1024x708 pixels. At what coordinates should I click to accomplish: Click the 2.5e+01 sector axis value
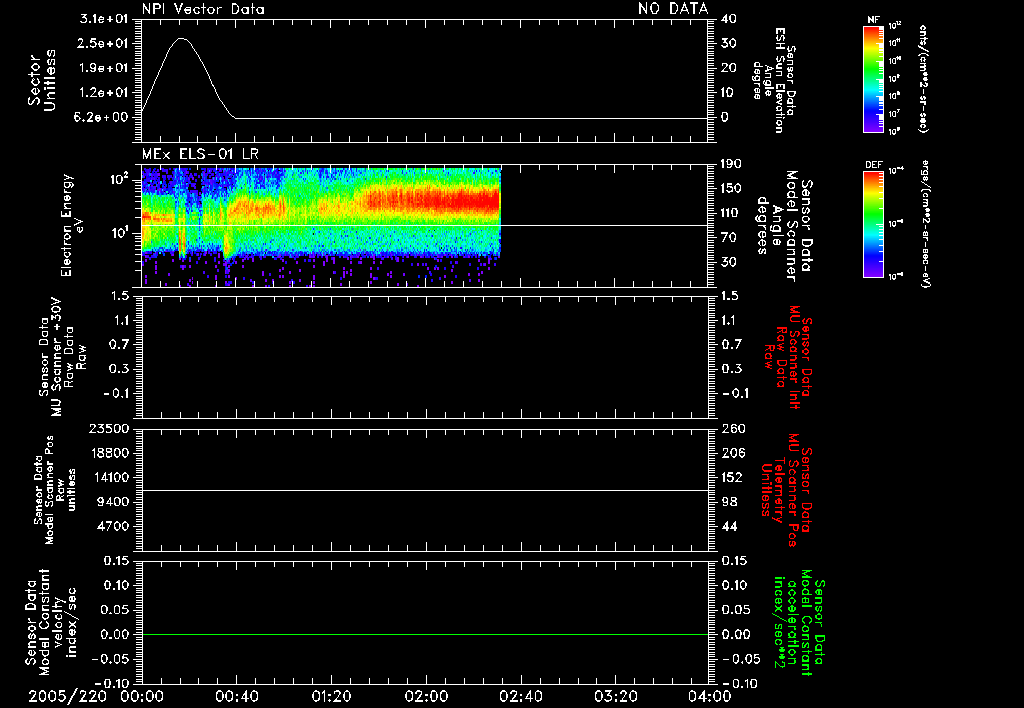coord(103,43)
